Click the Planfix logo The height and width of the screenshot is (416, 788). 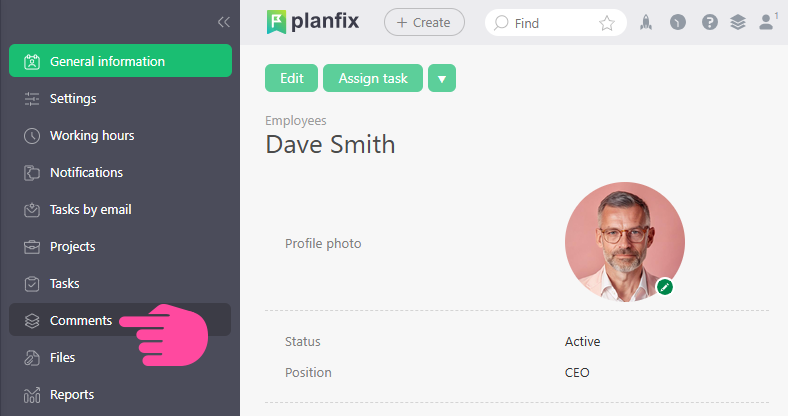(x=312, y=21)
